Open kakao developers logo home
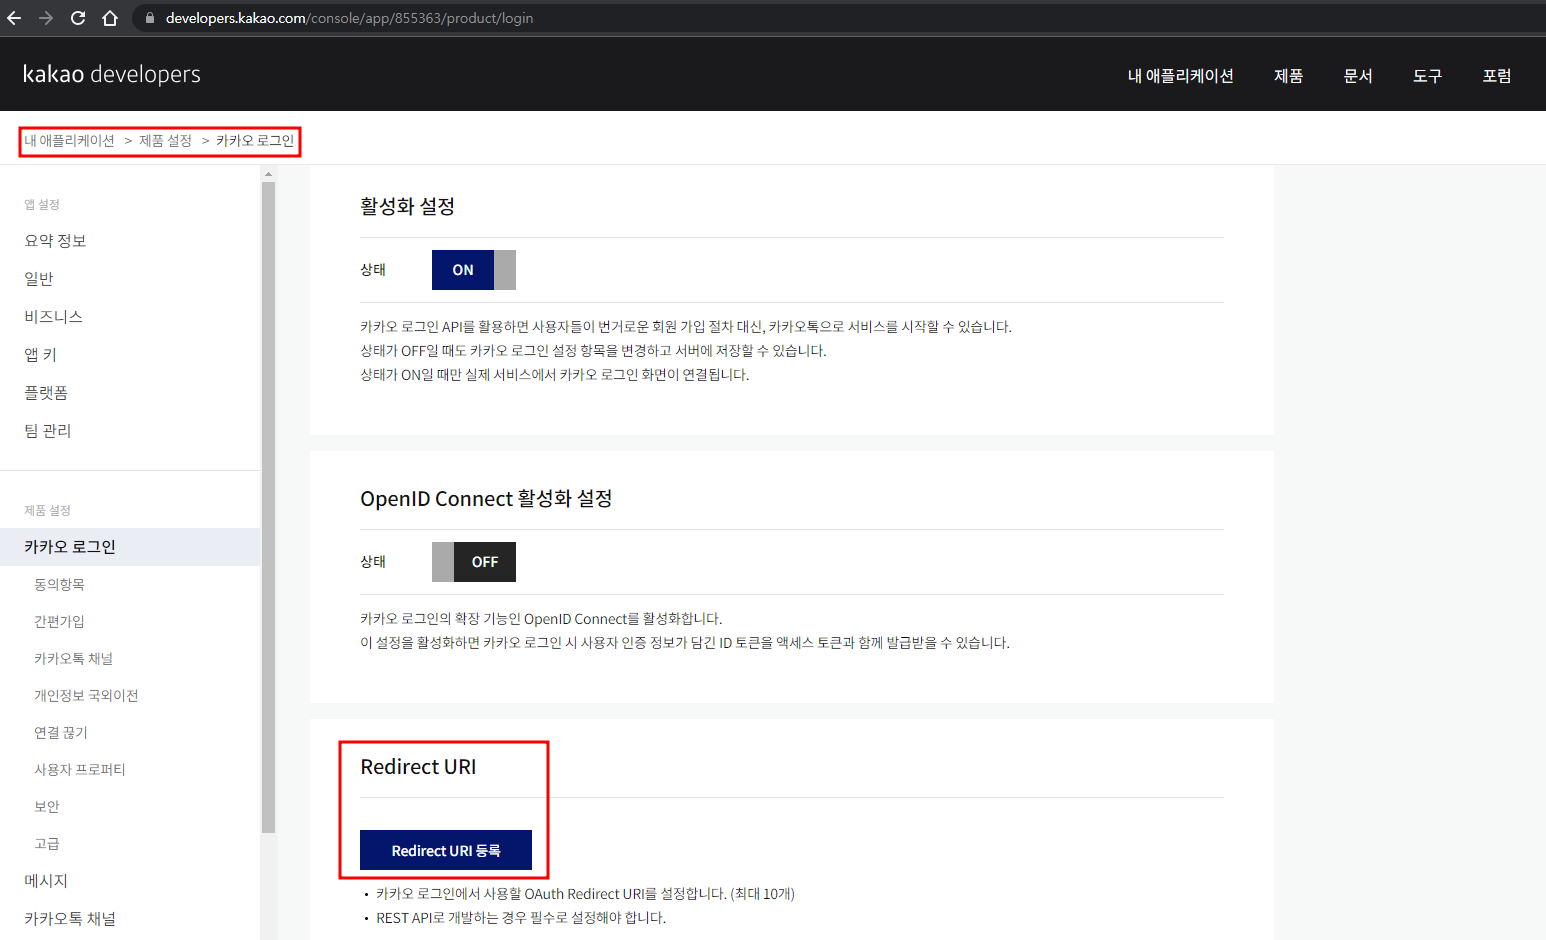This screenshot has width=1546, height=940. click(x=111, y=74)
